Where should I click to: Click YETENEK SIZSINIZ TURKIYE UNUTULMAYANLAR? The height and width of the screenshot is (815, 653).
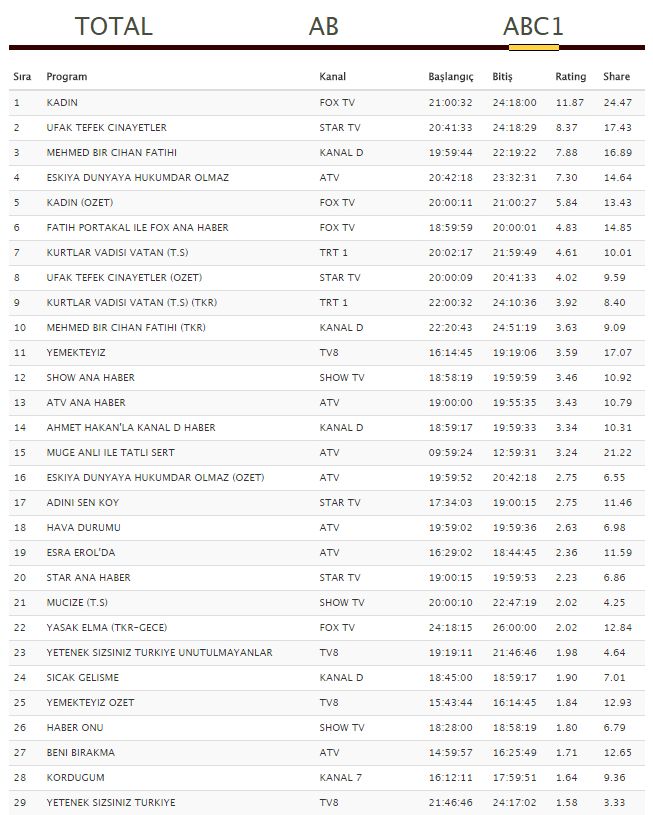click(x=160, y=652)
